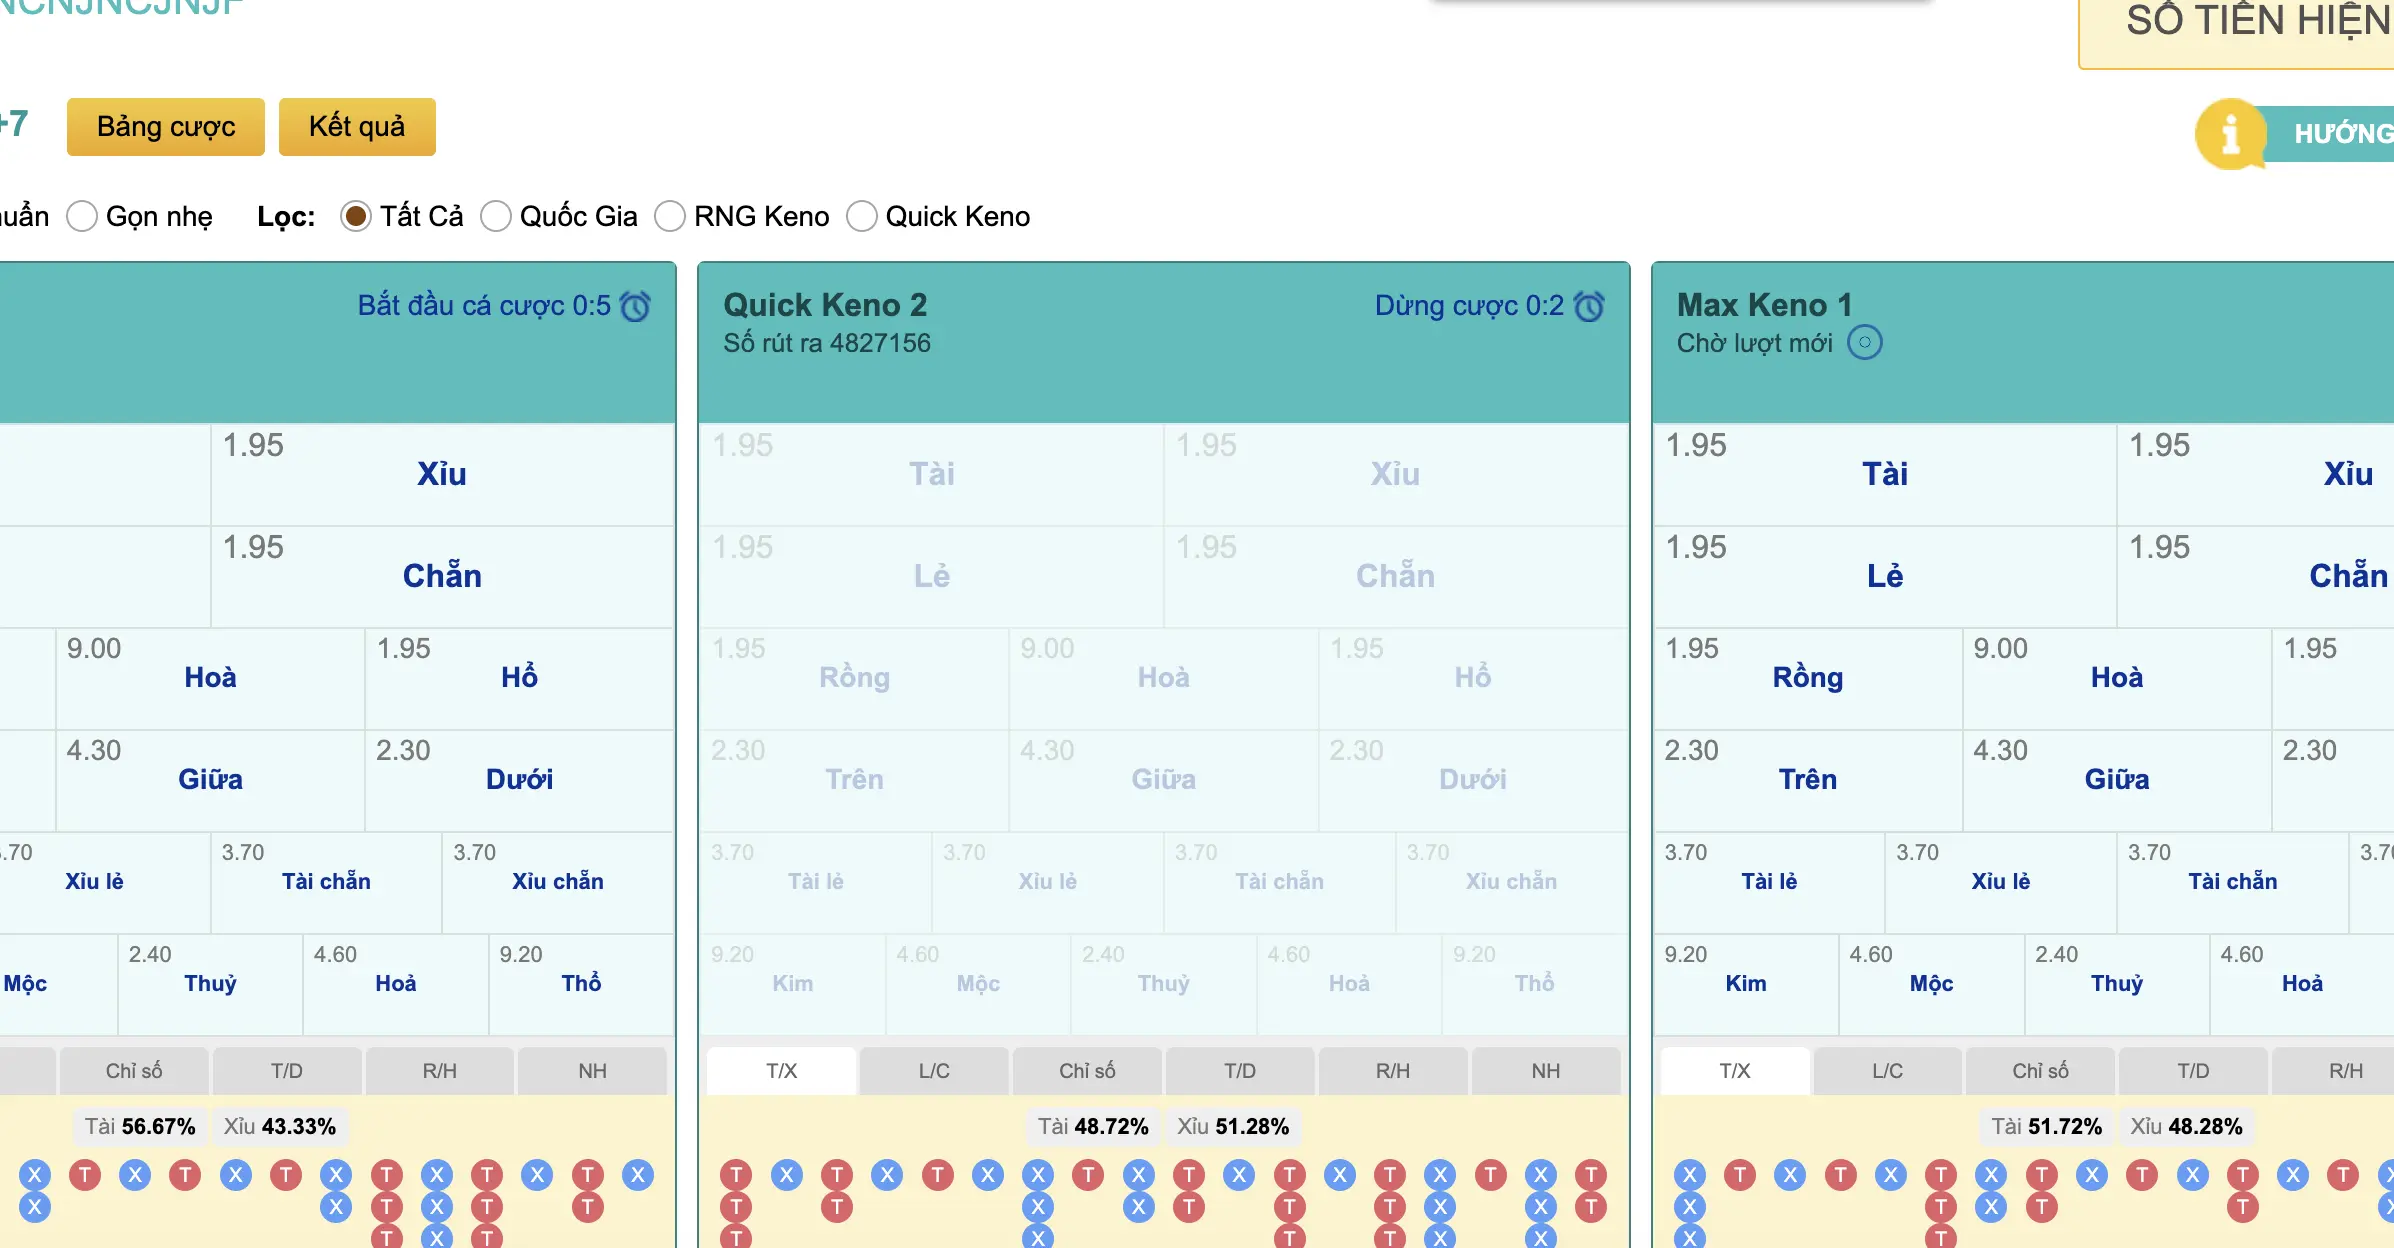Bet on Tài 1.95 in Max Keno 1
Image resolution: width=2394 pixels, height=1248 pixels.
click(1885, 475)
